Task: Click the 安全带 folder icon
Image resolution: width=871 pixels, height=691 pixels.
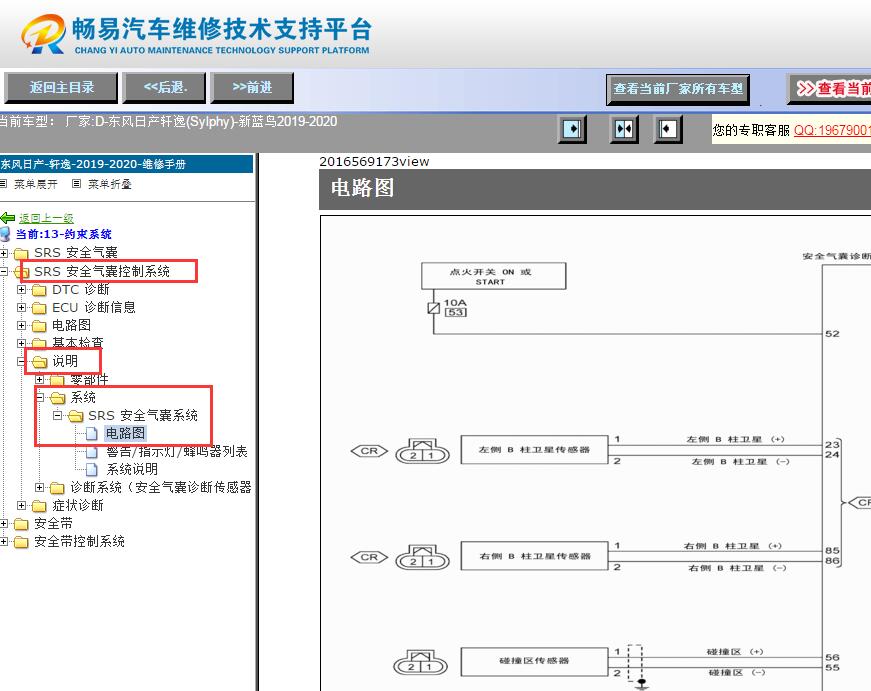Action: point(21,524)
